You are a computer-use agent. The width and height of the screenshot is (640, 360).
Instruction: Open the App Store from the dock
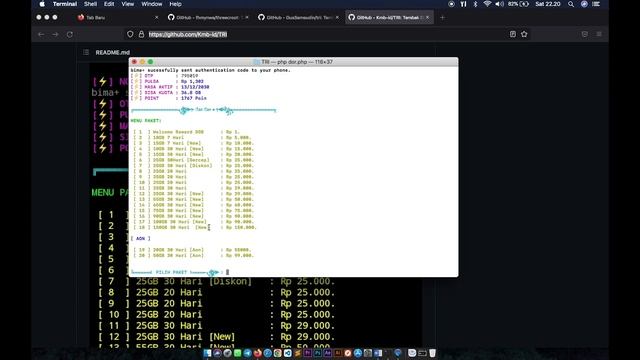[358, 353]
